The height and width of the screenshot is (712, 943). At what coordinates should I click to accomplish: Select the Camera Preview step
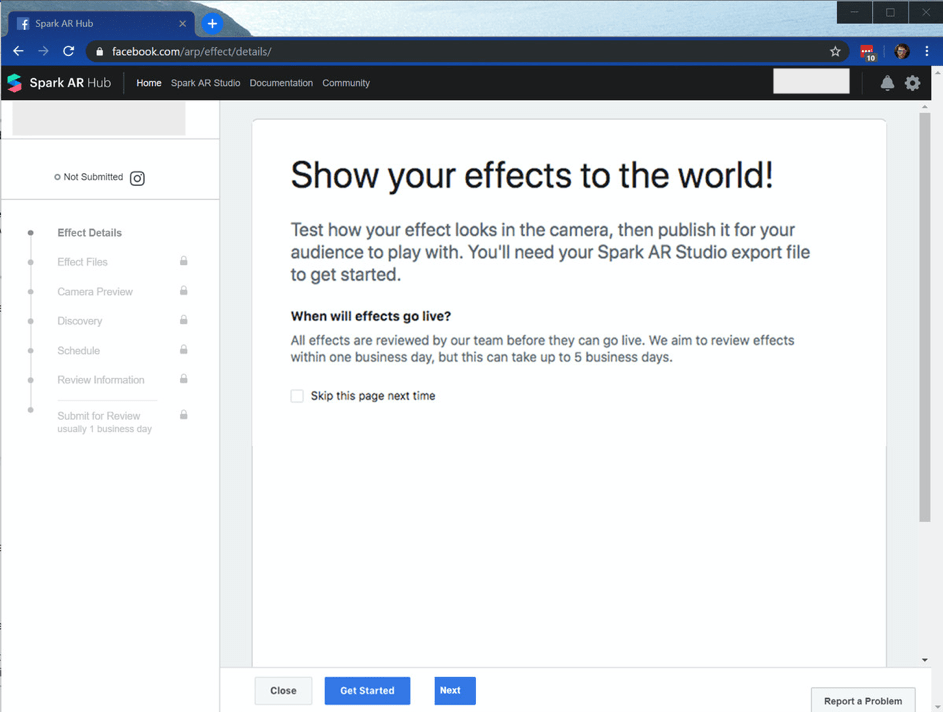(x=95, y=292)
